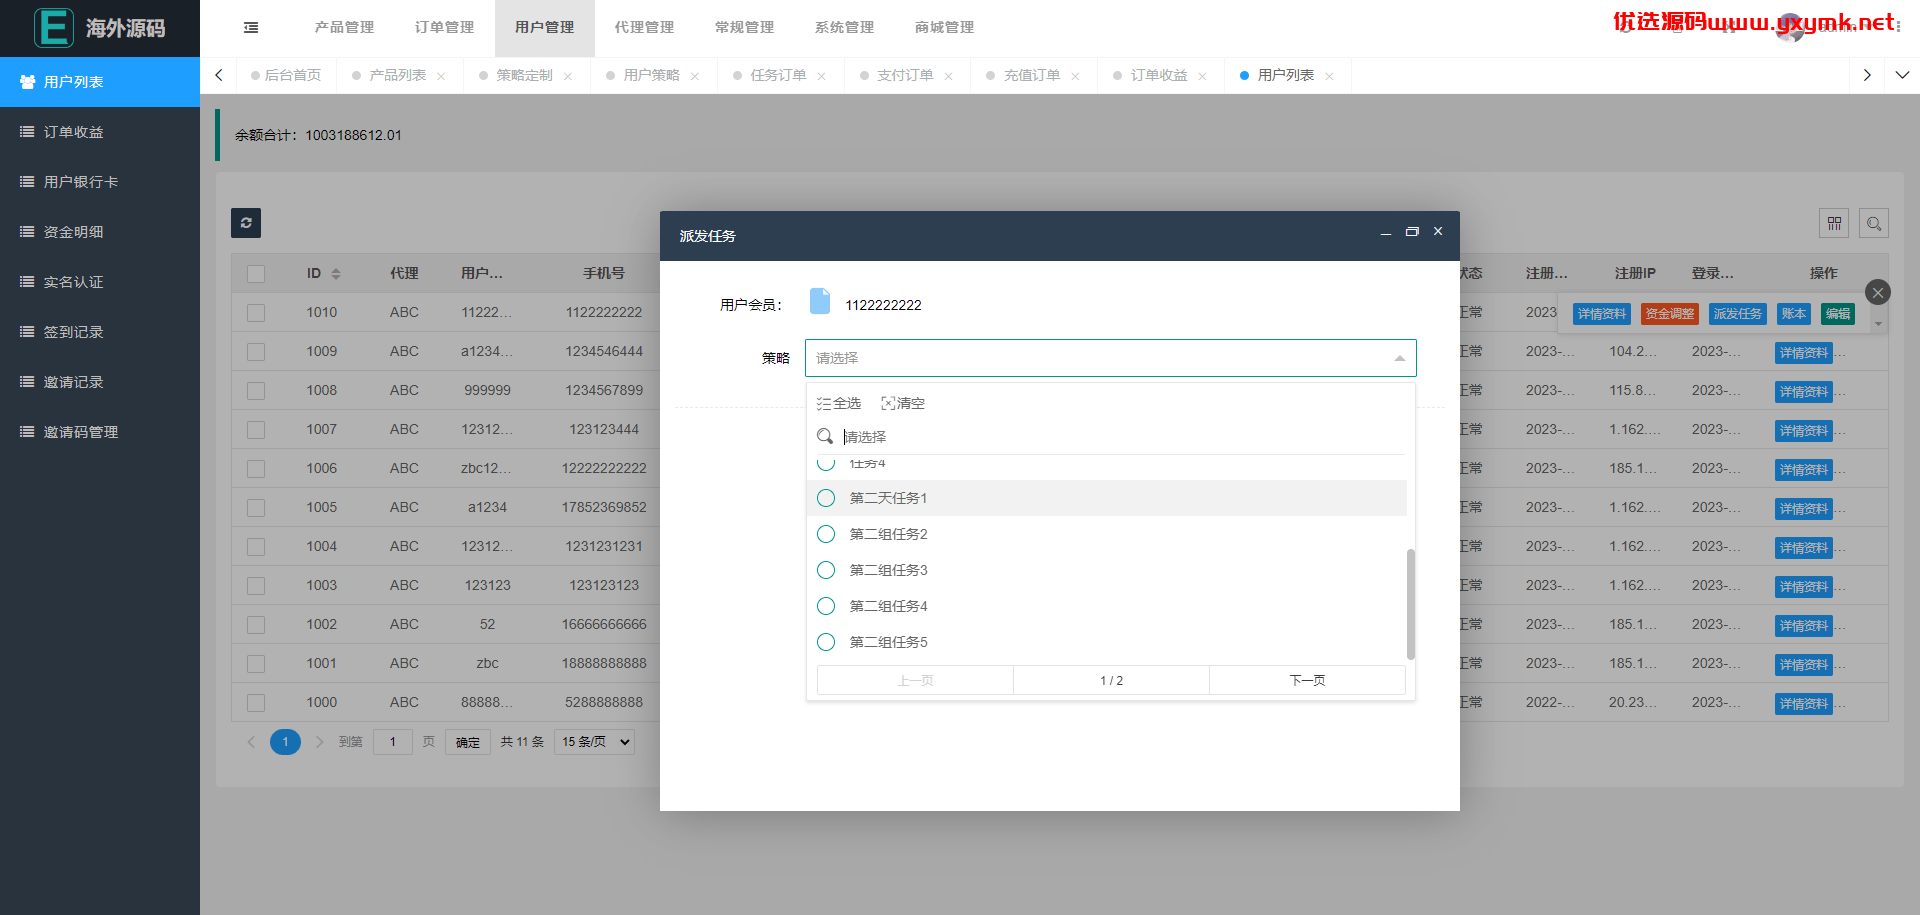The image size is (1920, 915).
Task: Click the refresh table icon button
Action: click(x=246, y=223)
